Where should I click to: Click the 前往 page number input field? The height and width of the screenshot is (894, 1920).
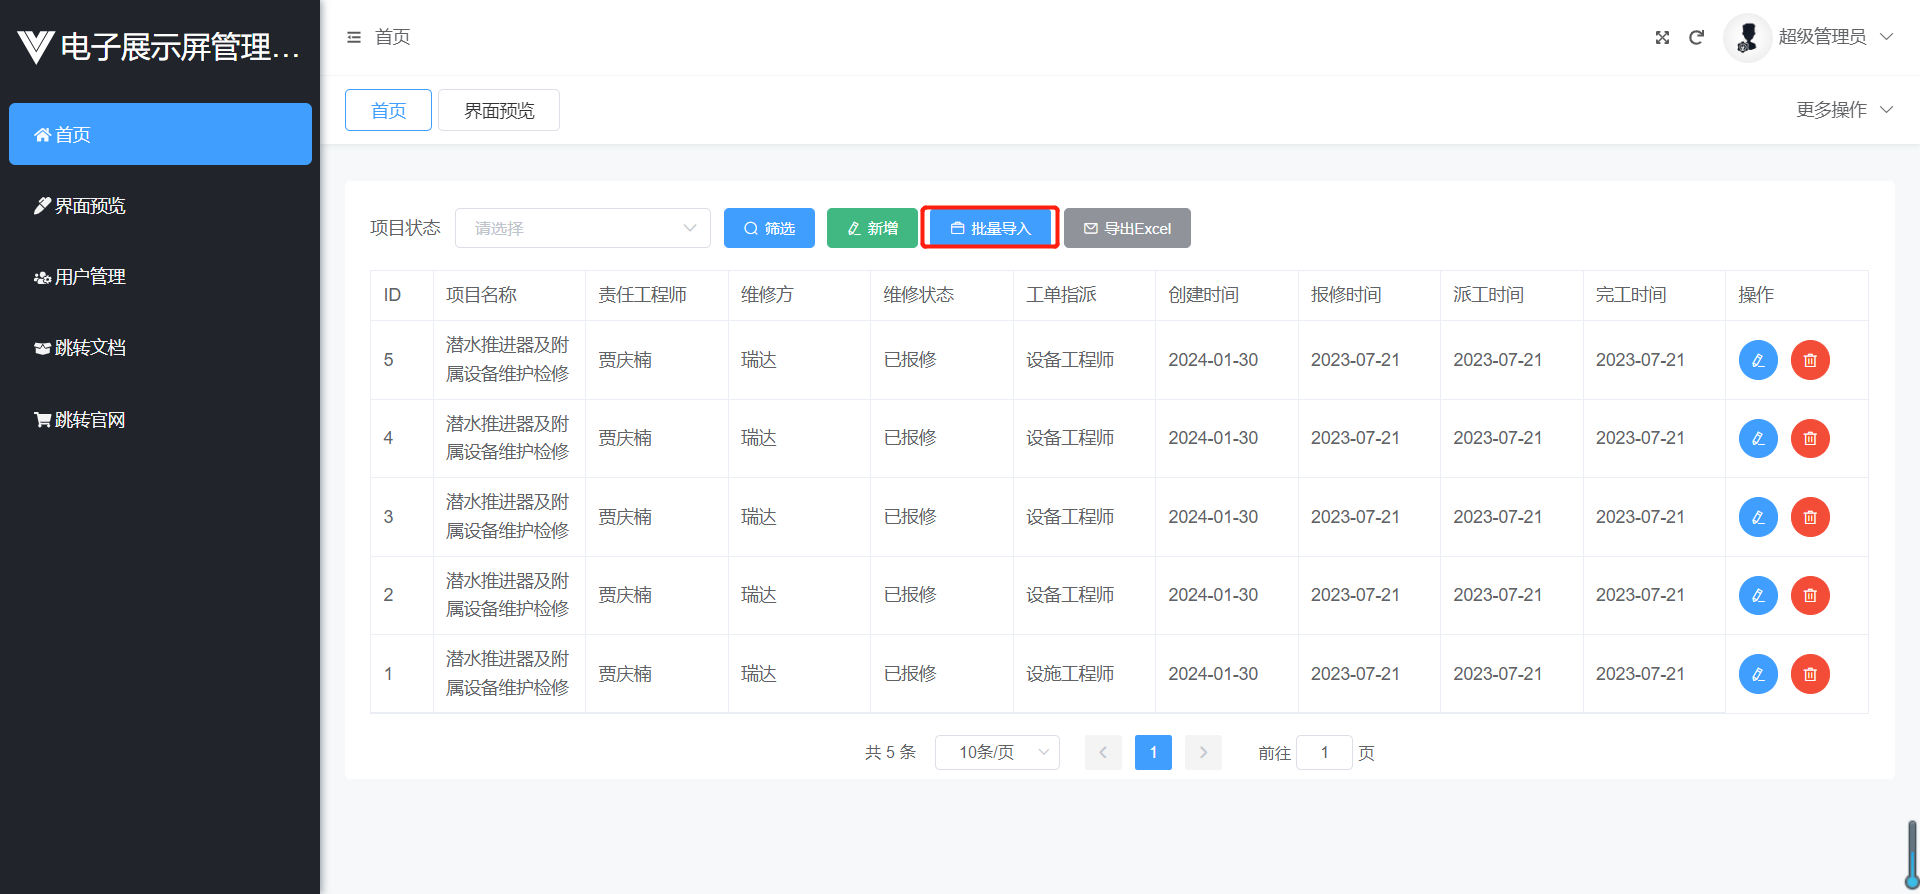[1324, 752]
